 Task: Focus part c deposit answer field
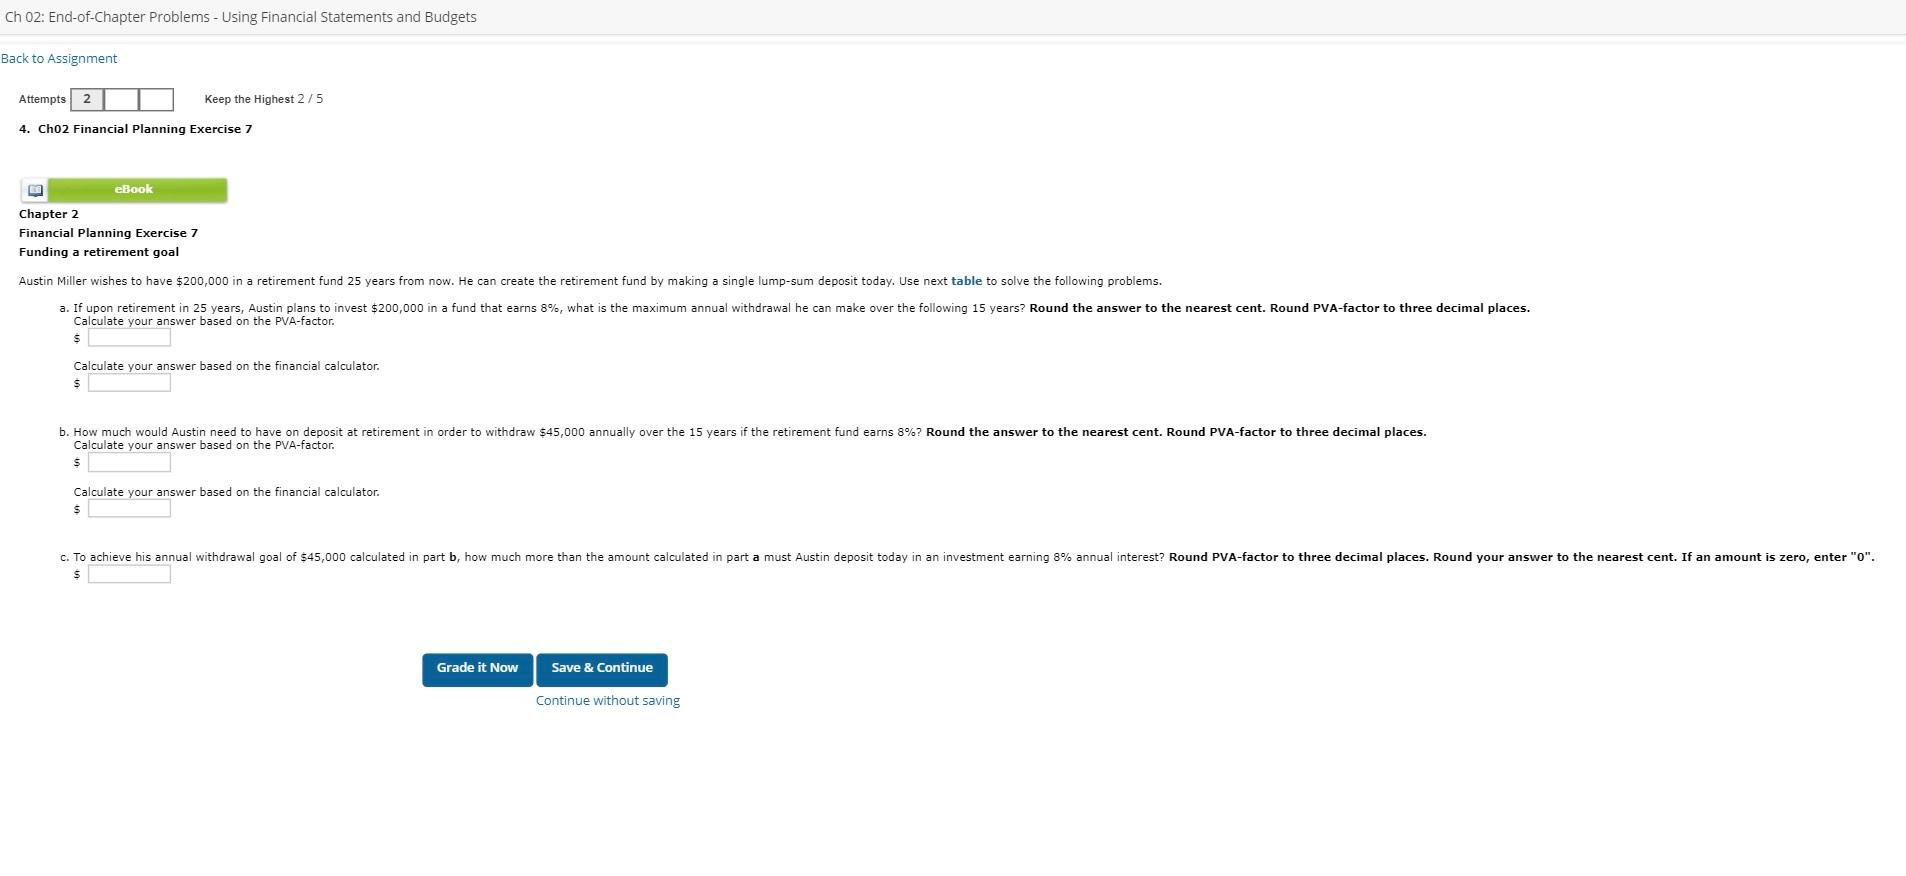(x=129, y=574)
